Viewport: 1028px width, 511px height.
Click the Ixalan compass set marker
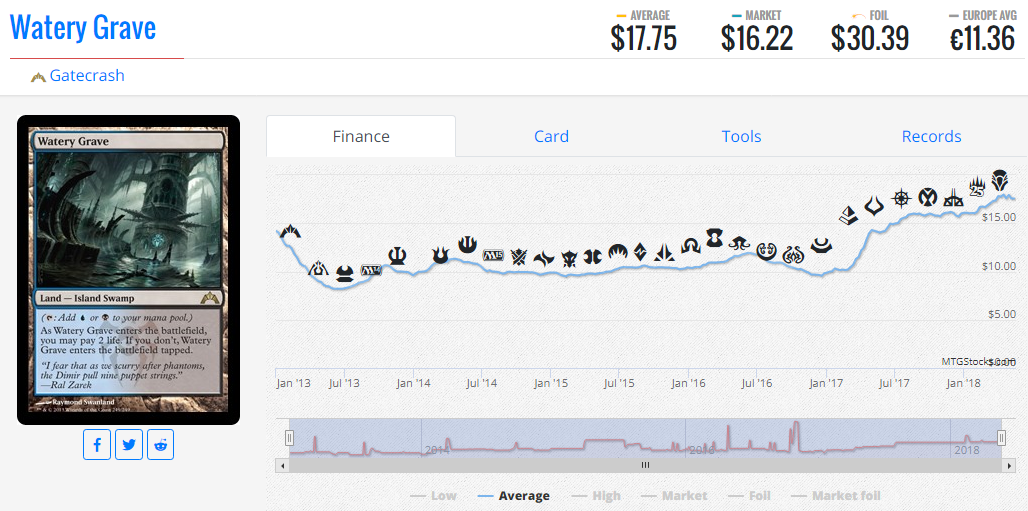pos(902,197)
